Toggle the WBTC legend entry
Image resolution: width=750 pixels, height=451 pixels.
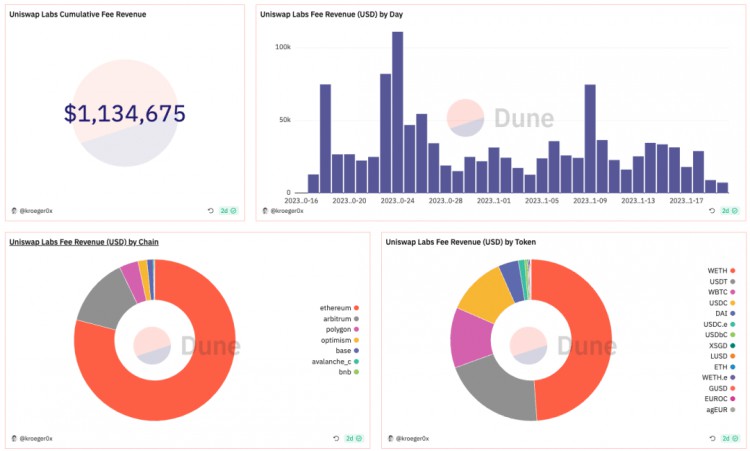[722, 292]
